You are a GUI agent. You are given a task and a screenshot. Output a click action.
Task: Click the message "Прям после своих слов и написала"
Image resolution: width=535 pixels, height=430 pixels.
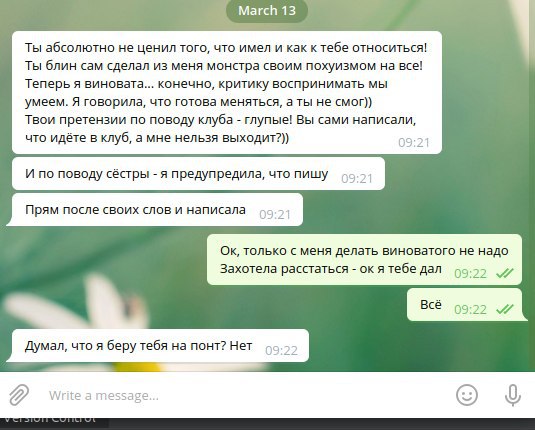(155, 210)
